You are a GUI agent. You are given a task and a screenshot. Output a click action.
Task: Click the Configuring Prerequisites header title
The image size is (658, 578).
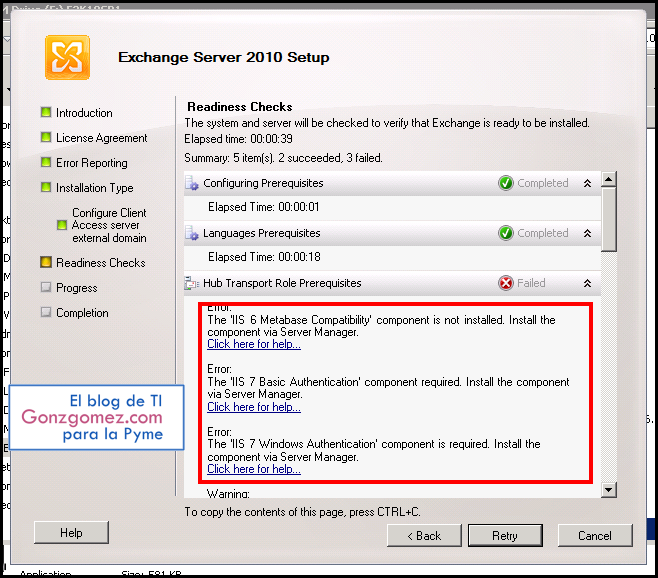tap(263, 183)
